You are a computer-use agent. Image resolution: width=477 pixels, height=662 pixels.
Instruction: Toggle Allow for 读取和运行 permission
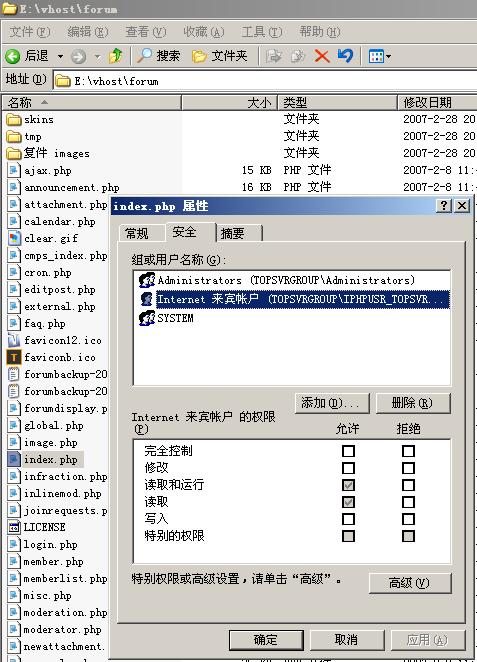[348, 485]
